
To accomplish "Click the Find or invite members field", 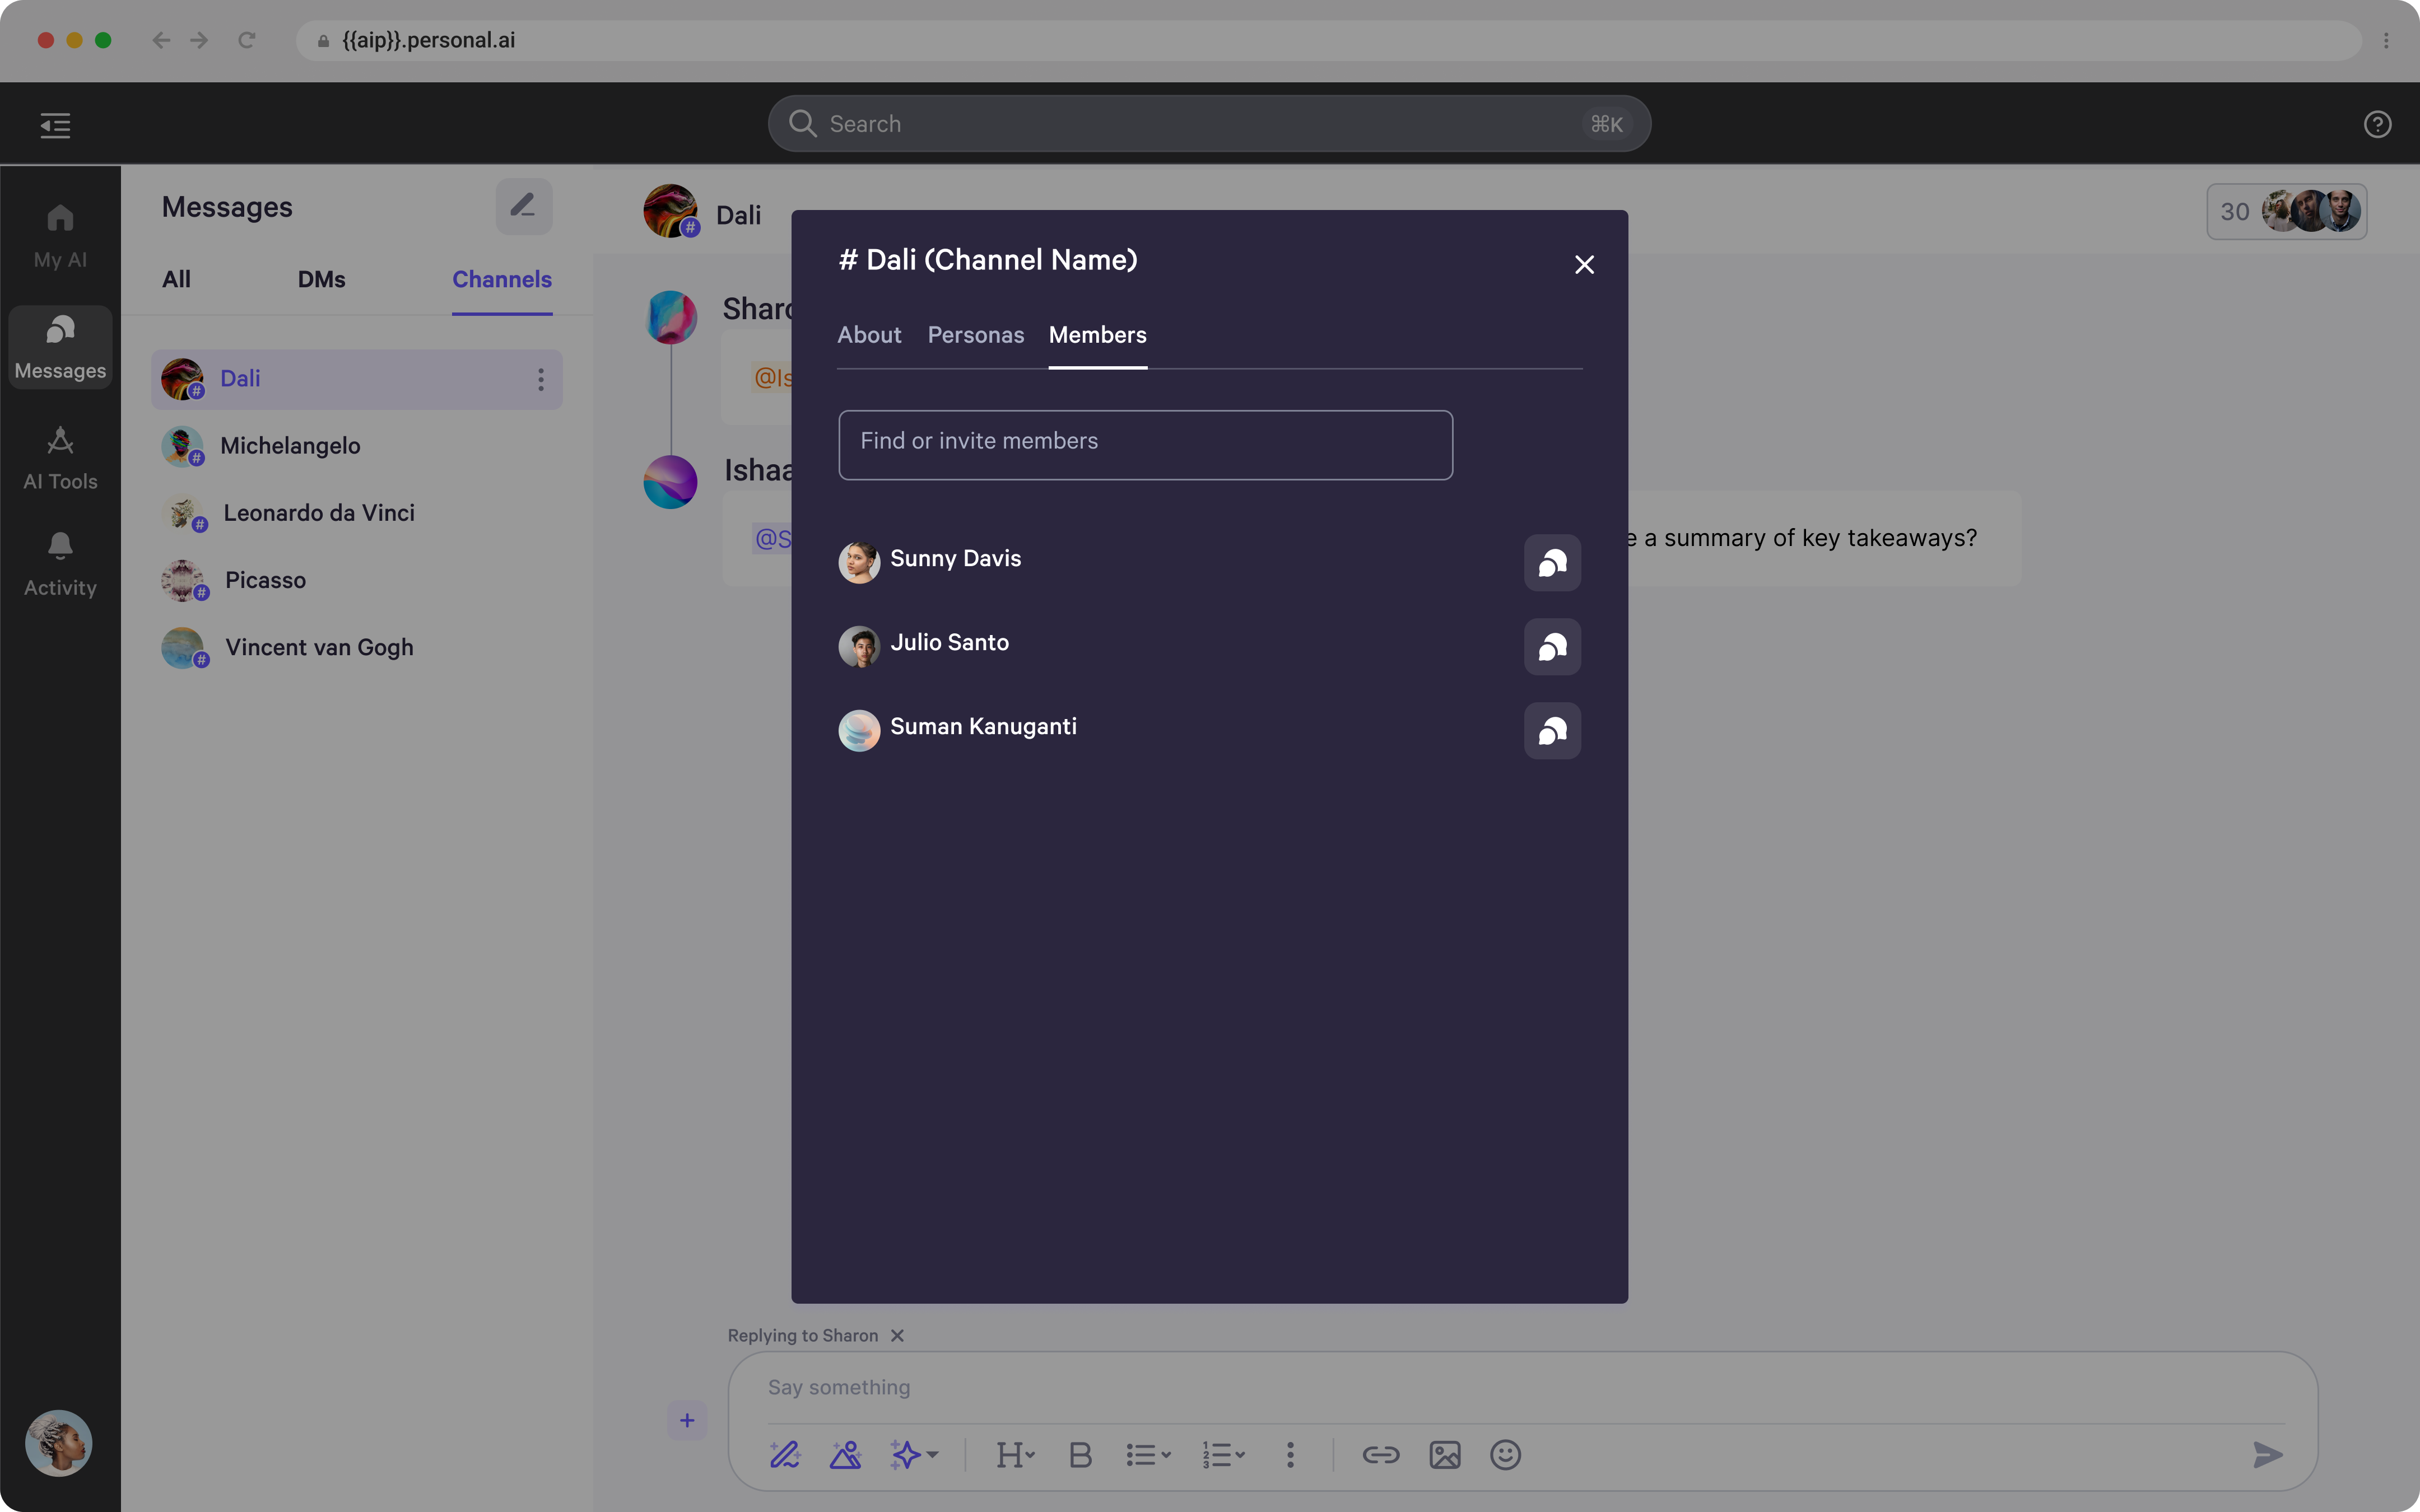I will click(x=1145, y=444).
